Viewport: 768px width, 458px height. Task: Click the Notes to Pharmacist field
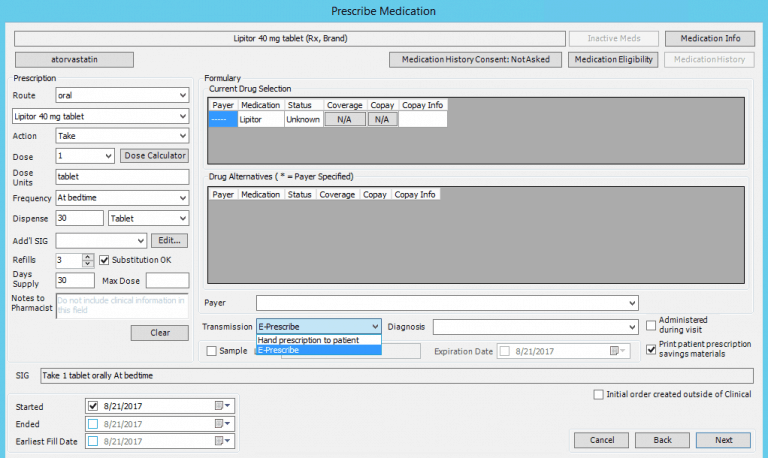pyautogui.click(x=122, y=305)
